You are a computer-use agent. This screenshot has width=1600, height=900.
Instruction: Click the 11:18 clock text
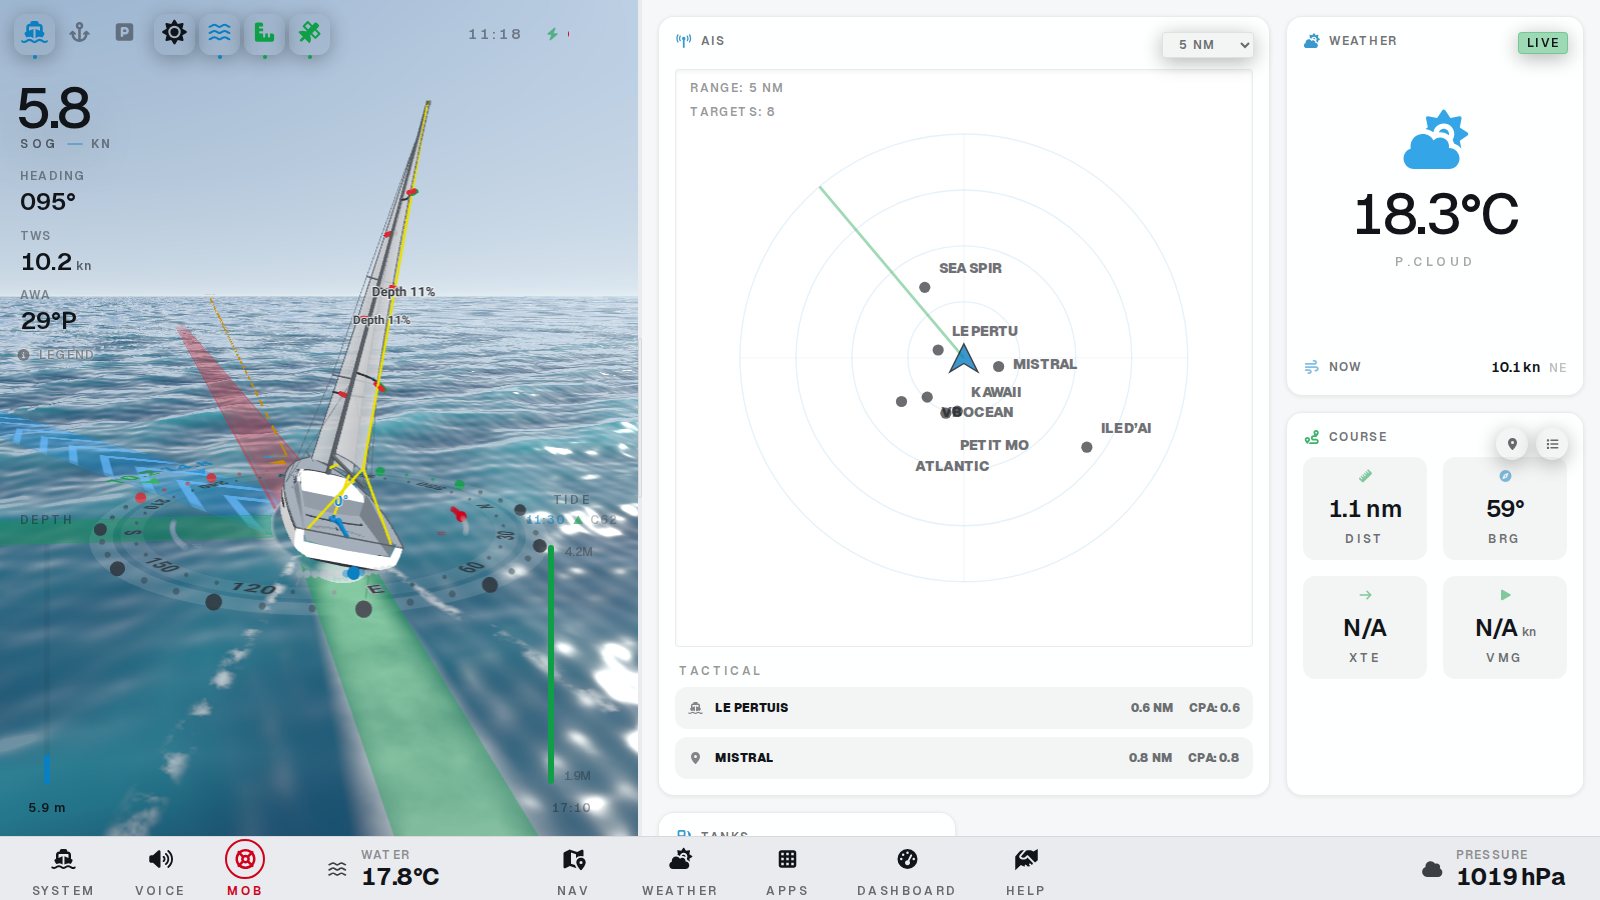(495, 34)
